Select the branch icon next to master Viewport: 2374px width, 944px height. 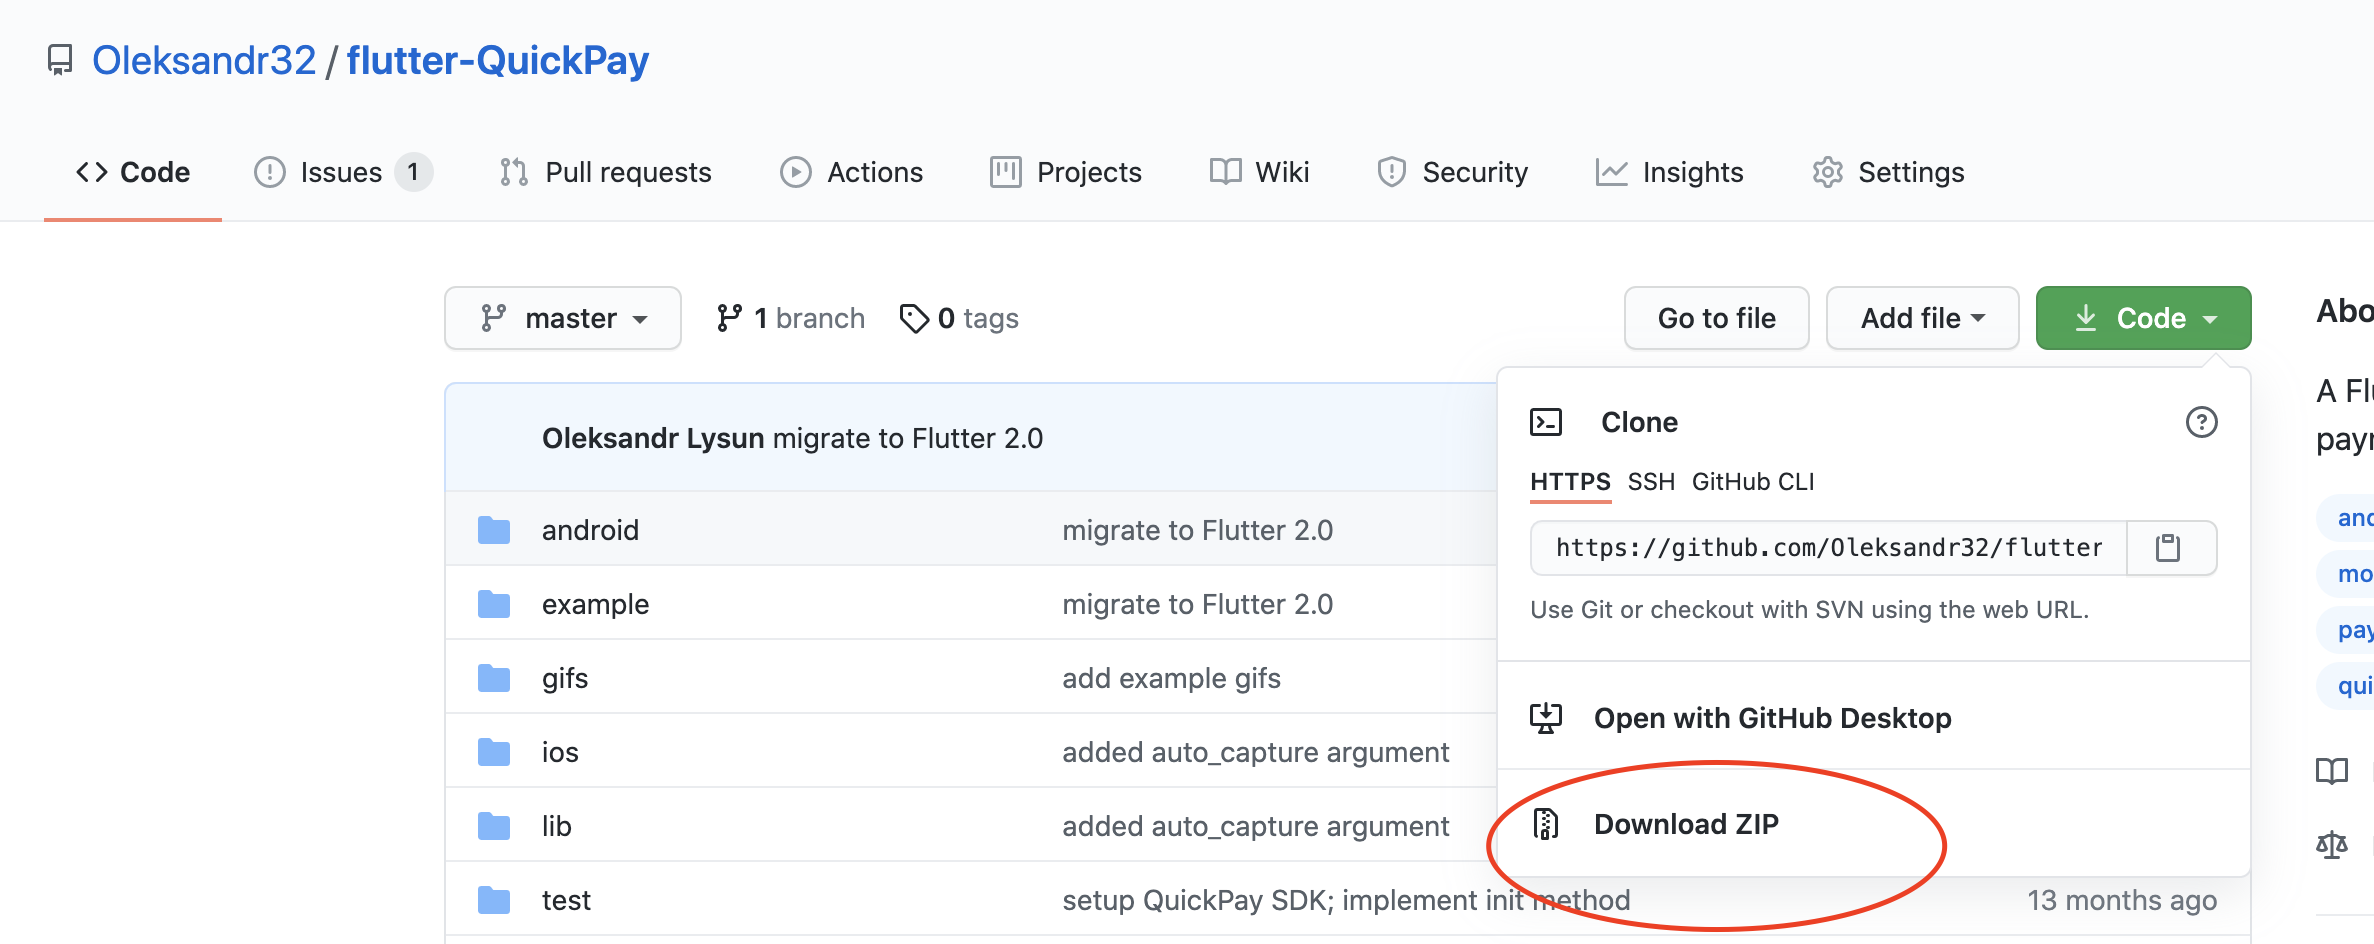click(492, 317)
